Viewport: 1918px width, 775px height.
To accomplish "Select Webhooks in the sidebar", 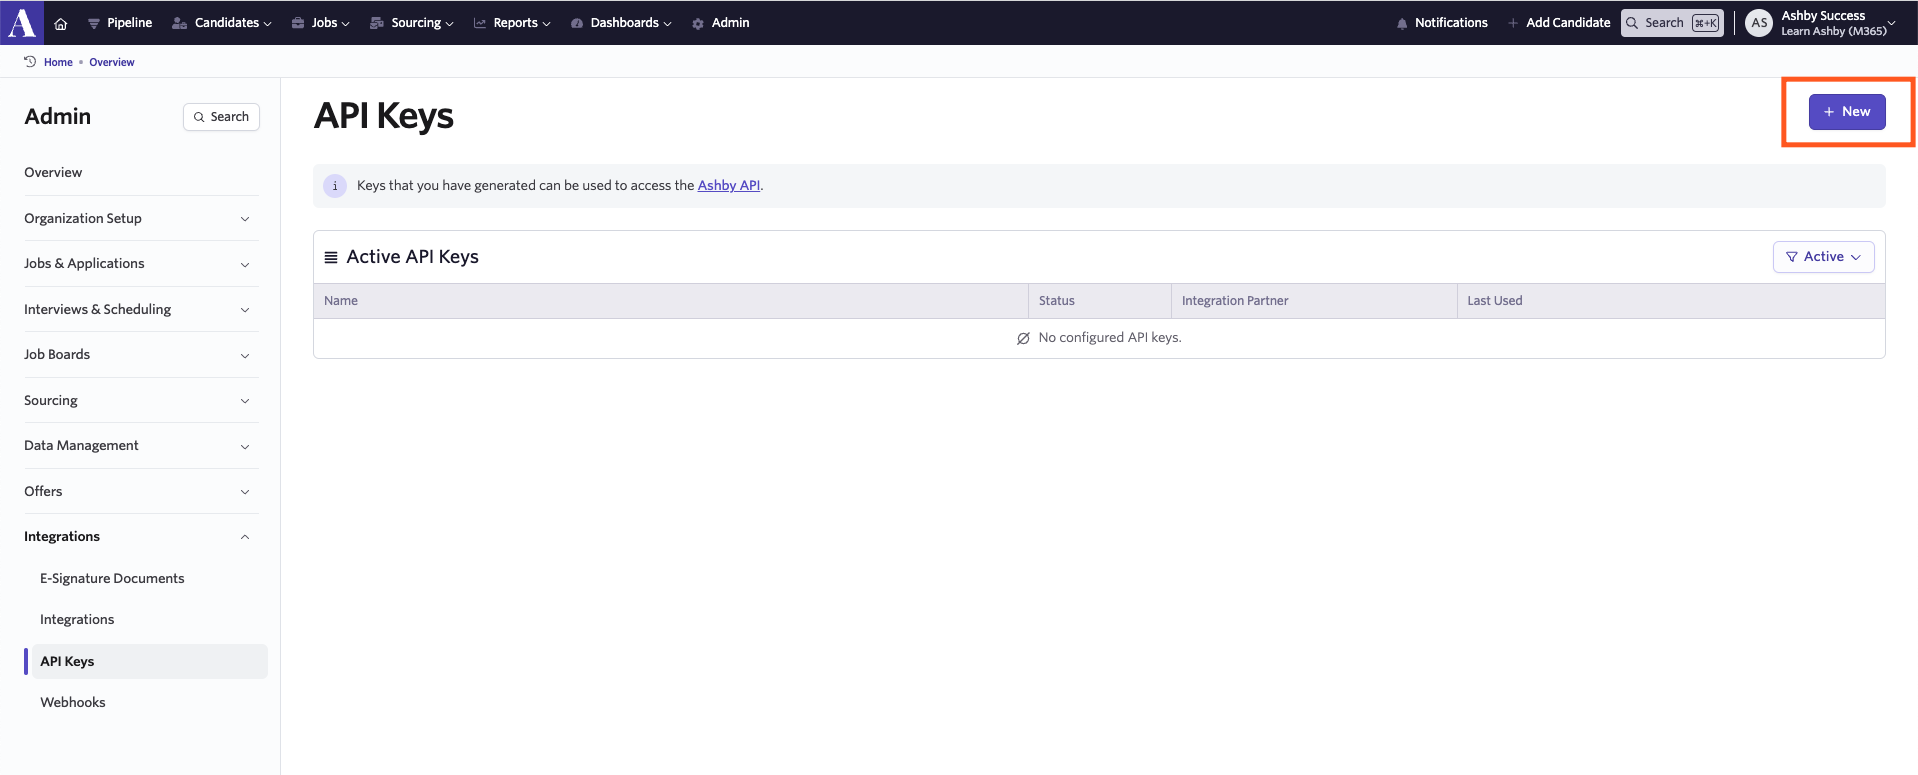I will click(73, 703).
